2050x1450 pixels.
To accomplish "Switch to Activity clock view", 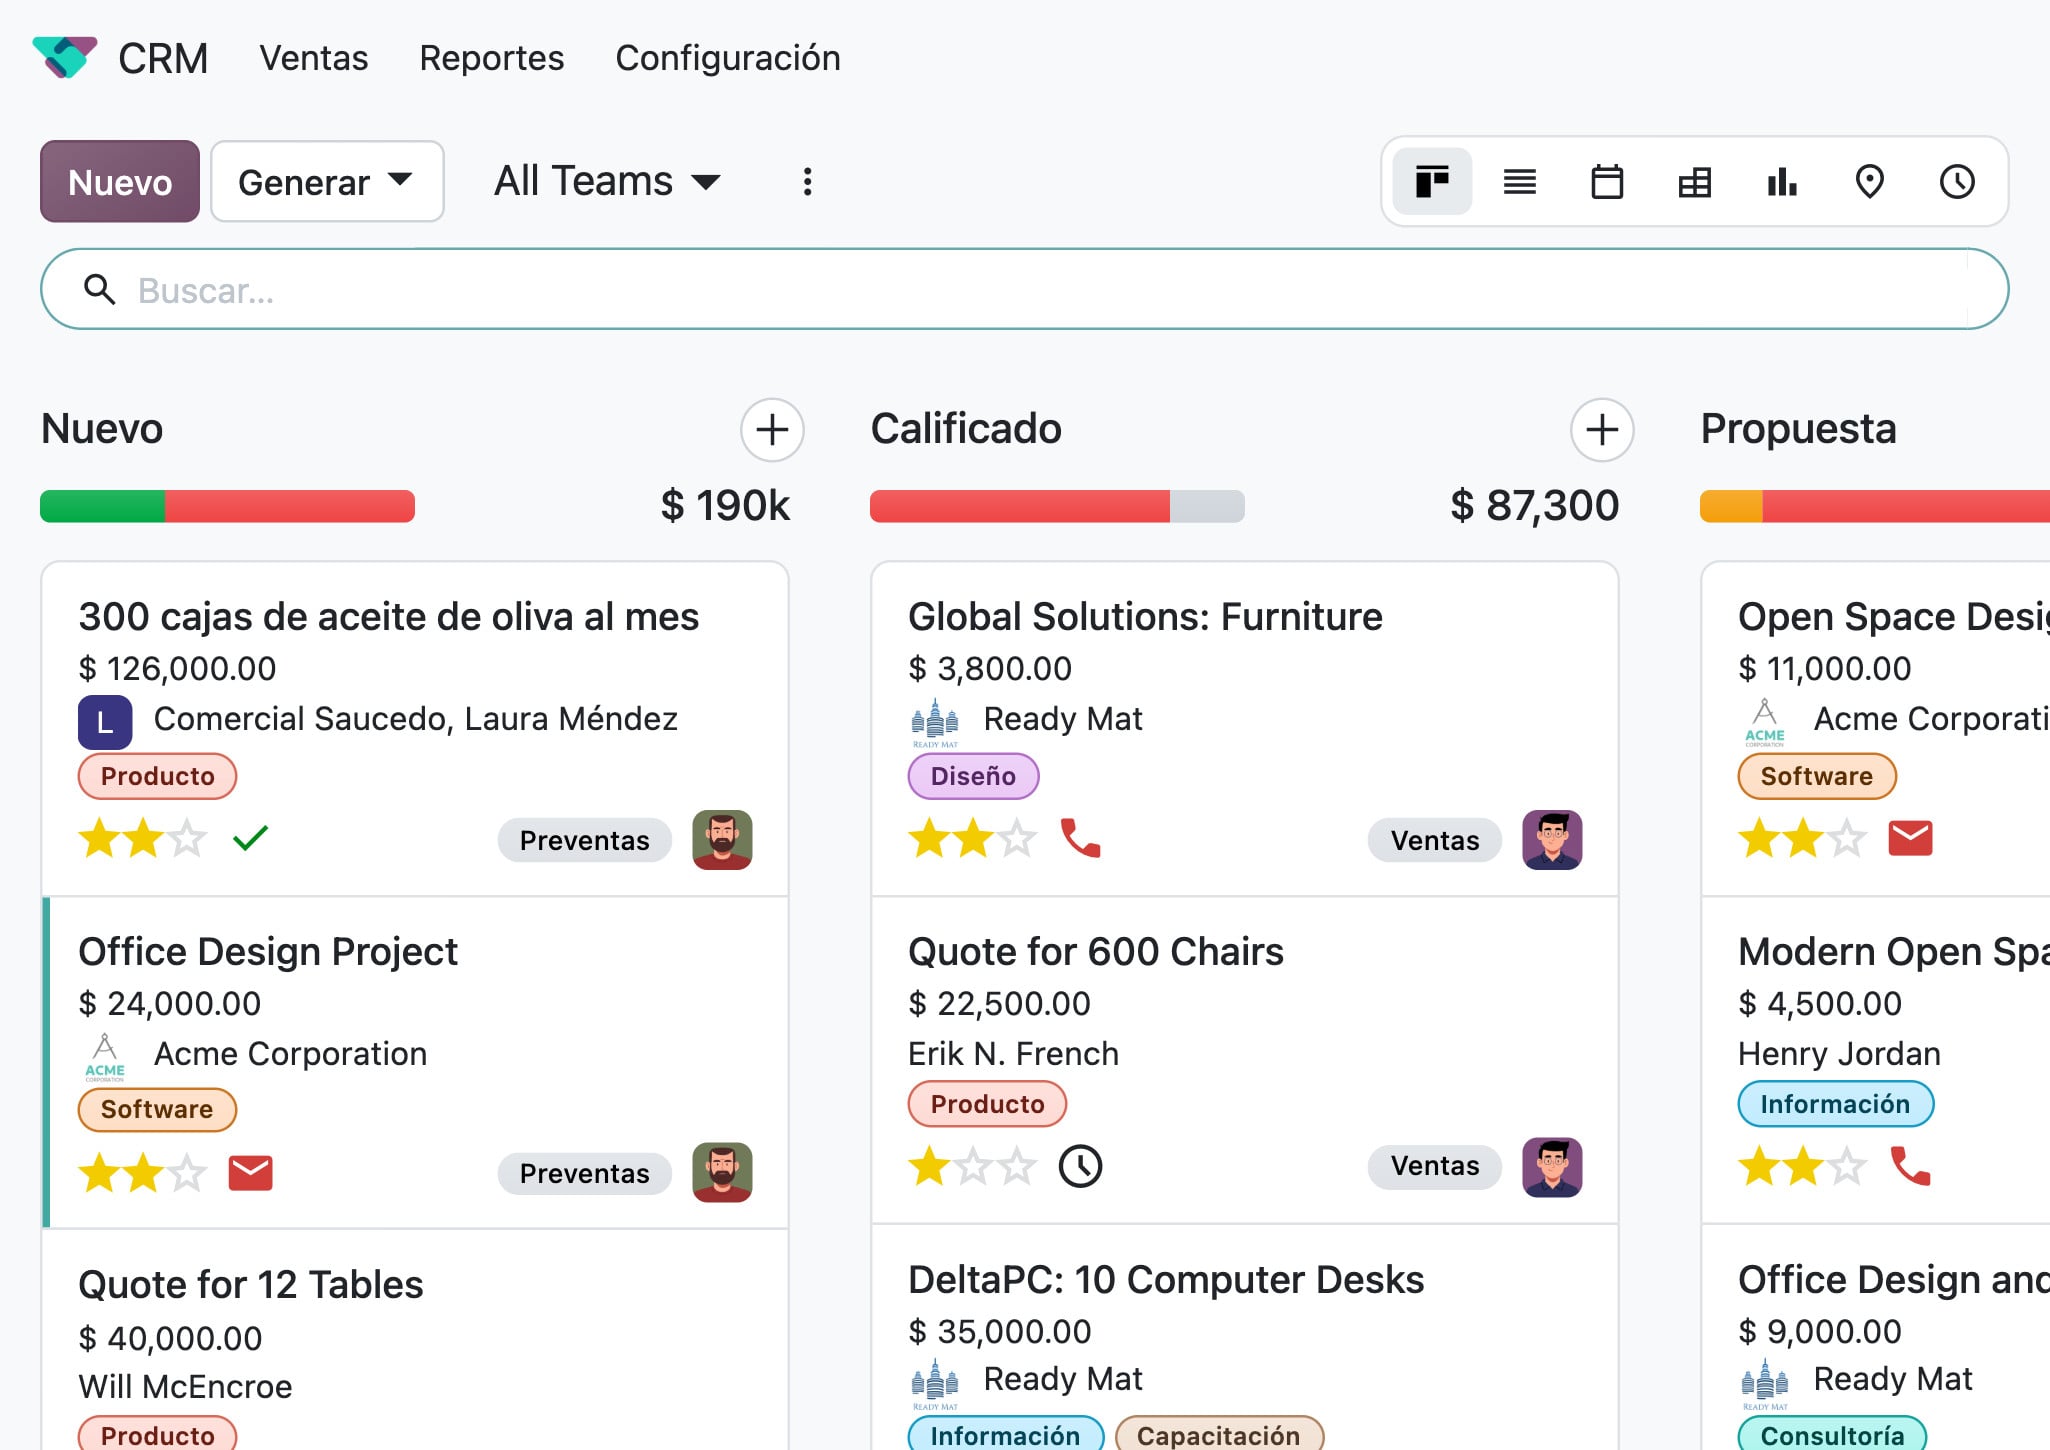I will point(1957,182).
